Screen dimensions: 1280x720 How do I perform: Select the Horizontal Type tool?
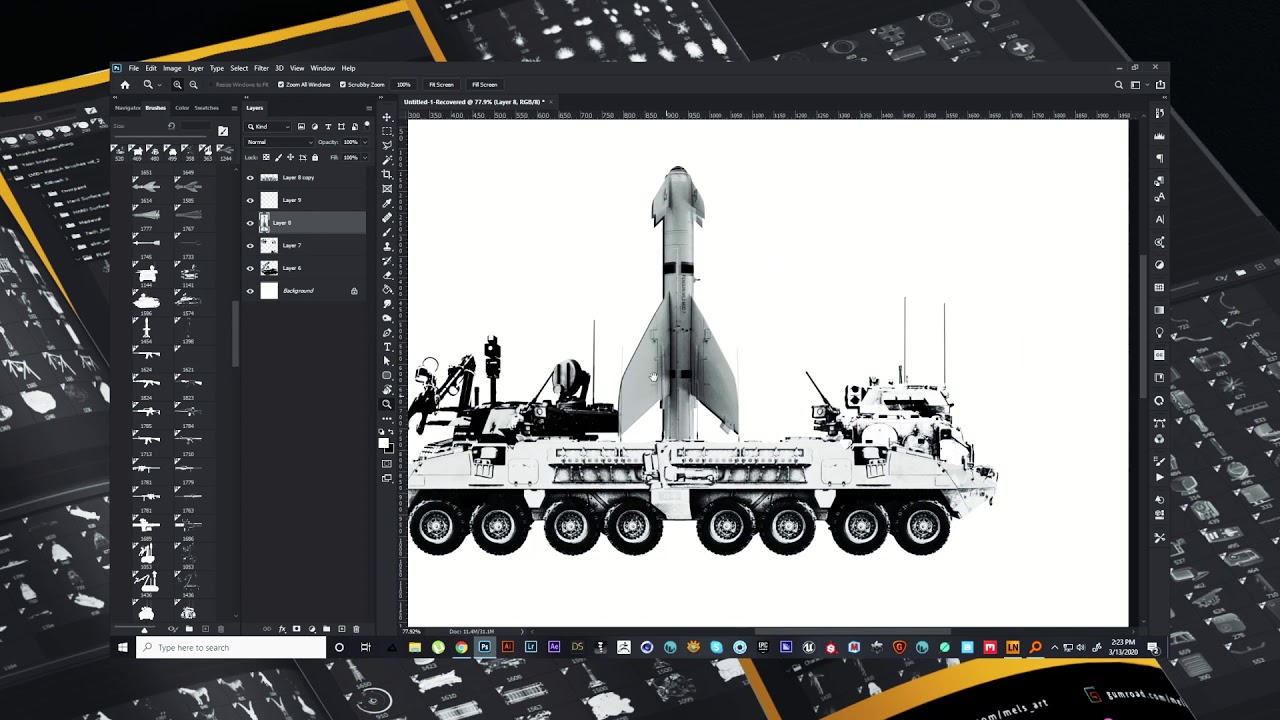pyautogui.click(x=387, y=347)
